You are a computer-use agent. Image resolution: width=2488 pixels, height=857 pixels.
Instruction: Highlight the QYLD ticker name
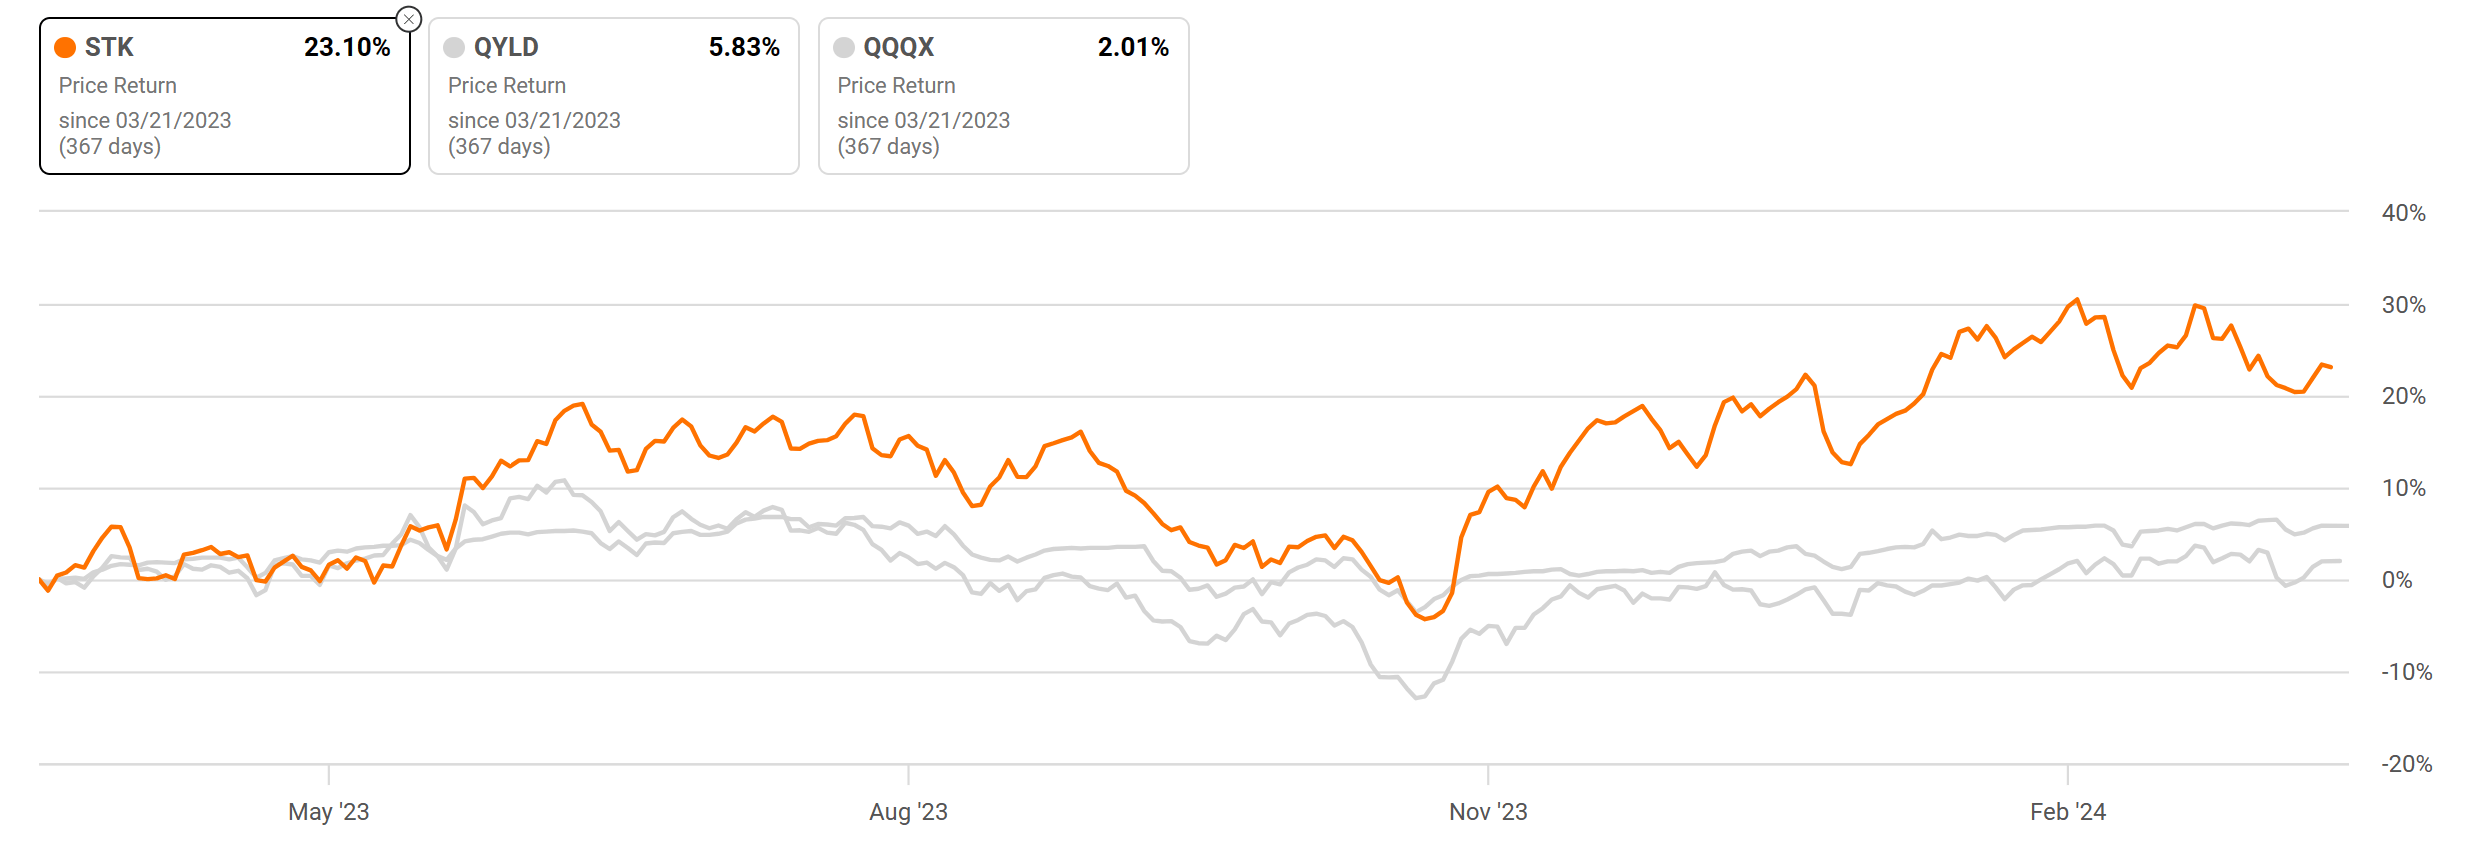coord(506,47)
